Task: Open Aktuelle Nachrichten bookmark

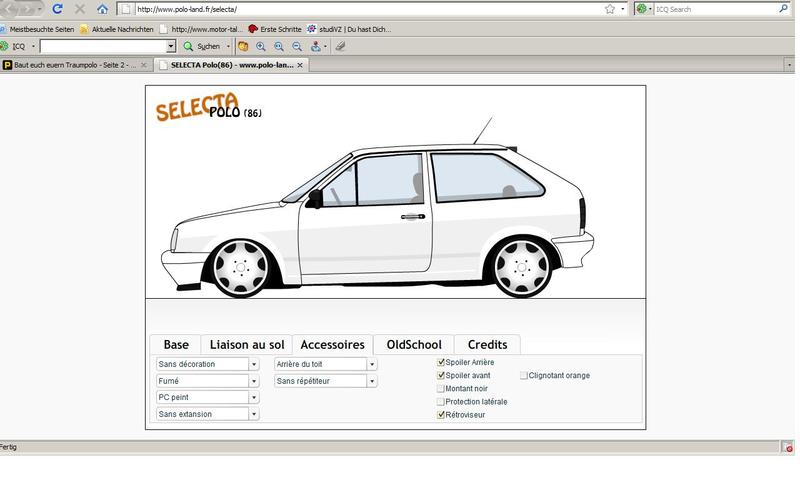Action: click(x=117, y=30)
